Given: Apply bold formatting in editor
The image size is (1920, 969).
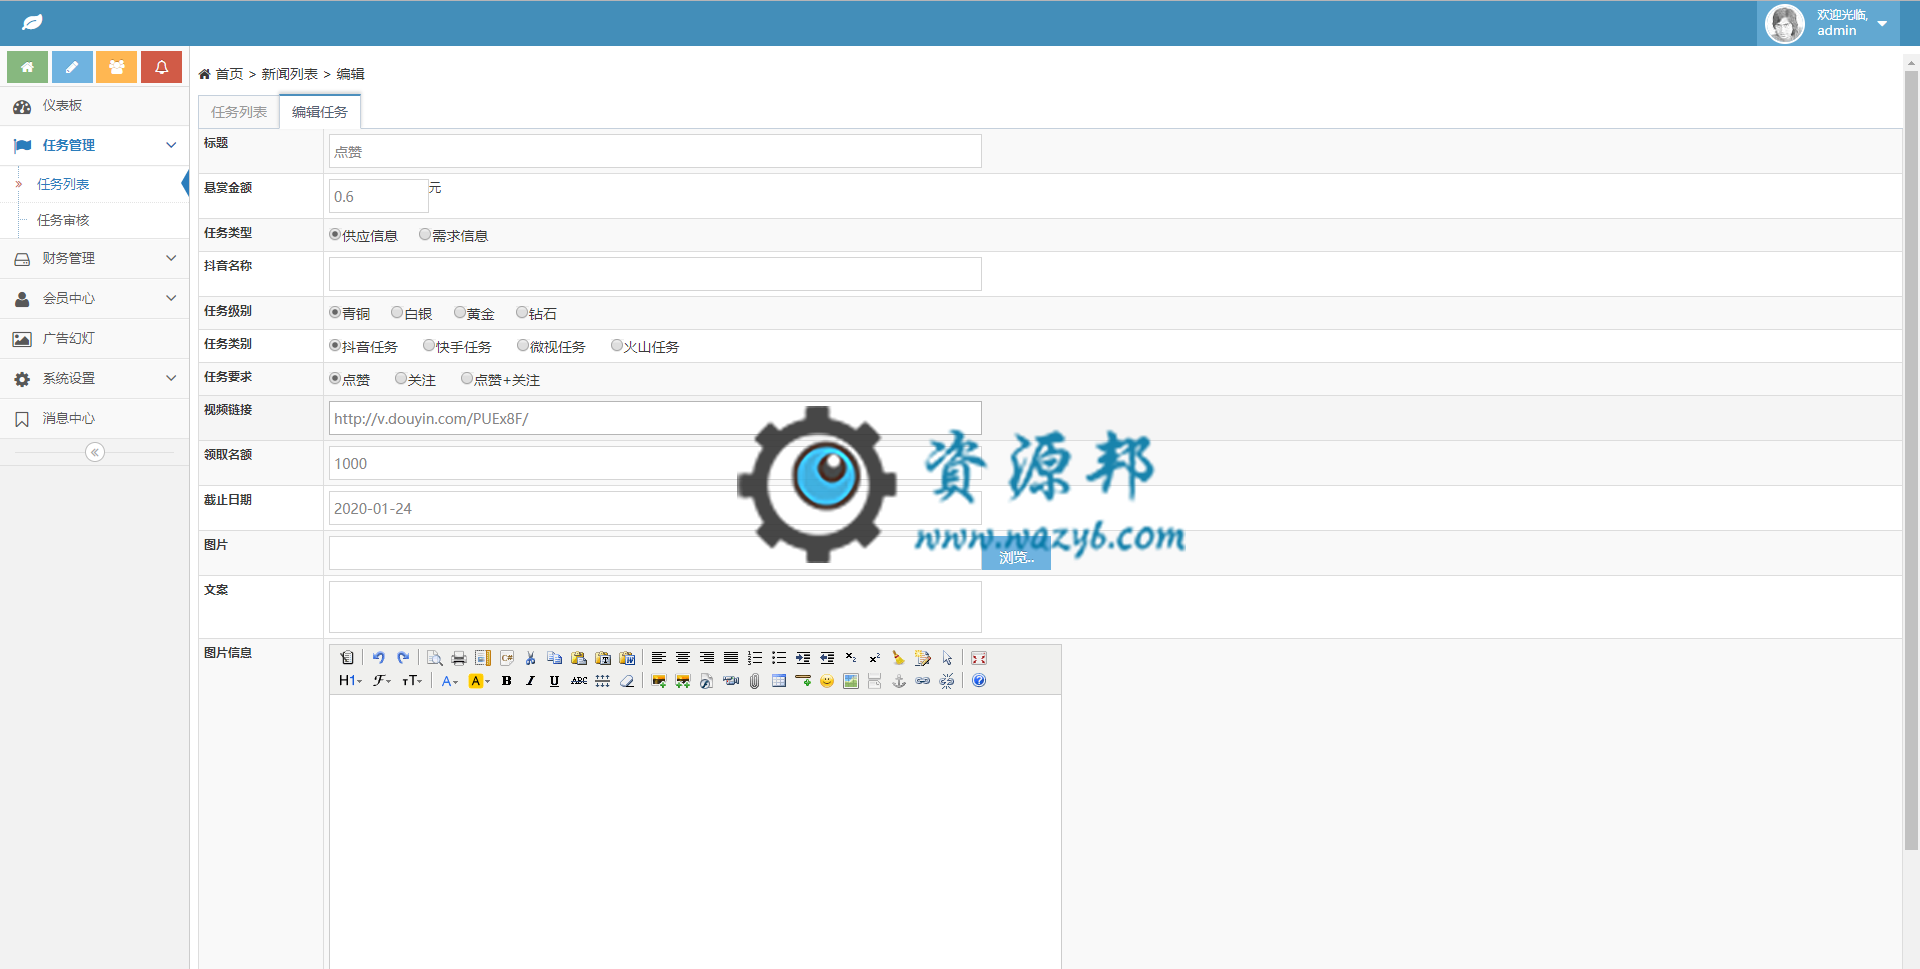Looking at the screenshot, I should coord(507,681).
